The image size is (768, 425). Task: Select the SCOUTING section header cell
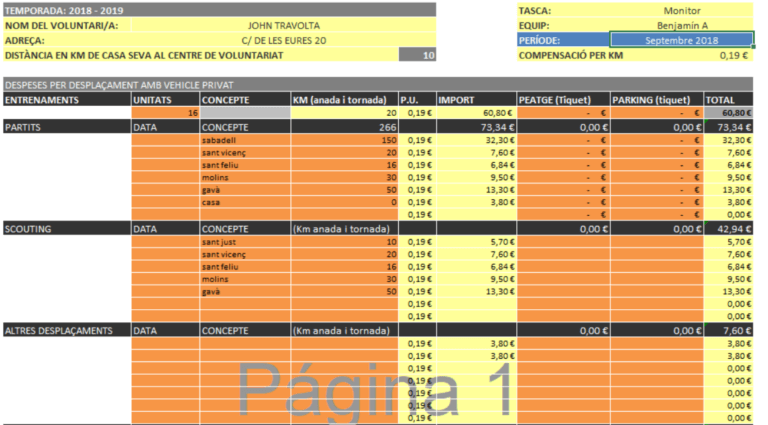pyautogui.click(x=66, y=229)
